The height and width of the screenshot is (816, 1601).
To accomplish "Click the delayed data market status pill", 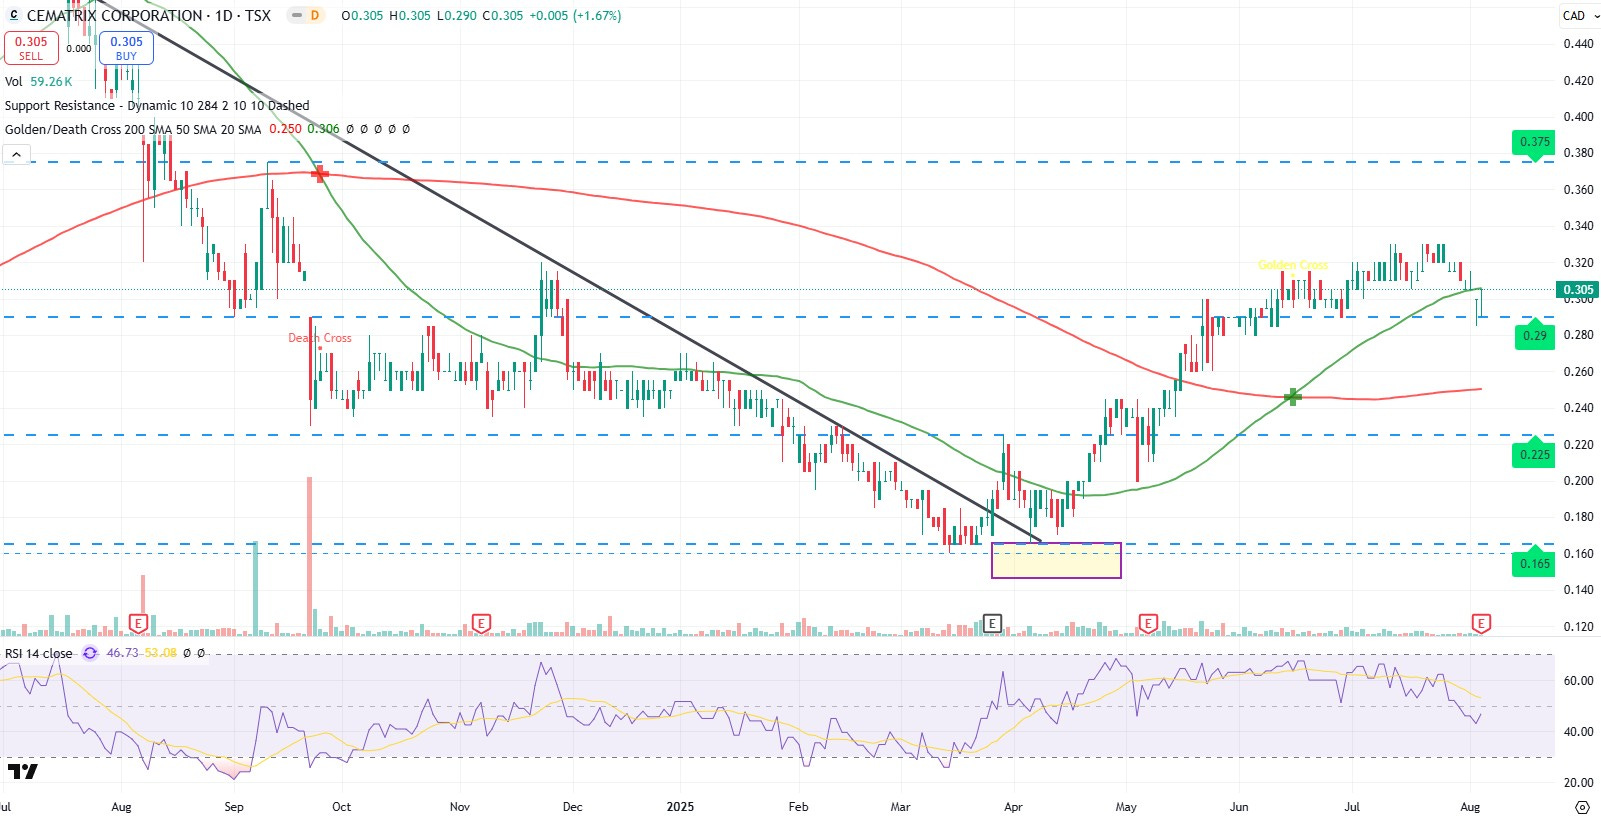I will click(x=307, y=16).
